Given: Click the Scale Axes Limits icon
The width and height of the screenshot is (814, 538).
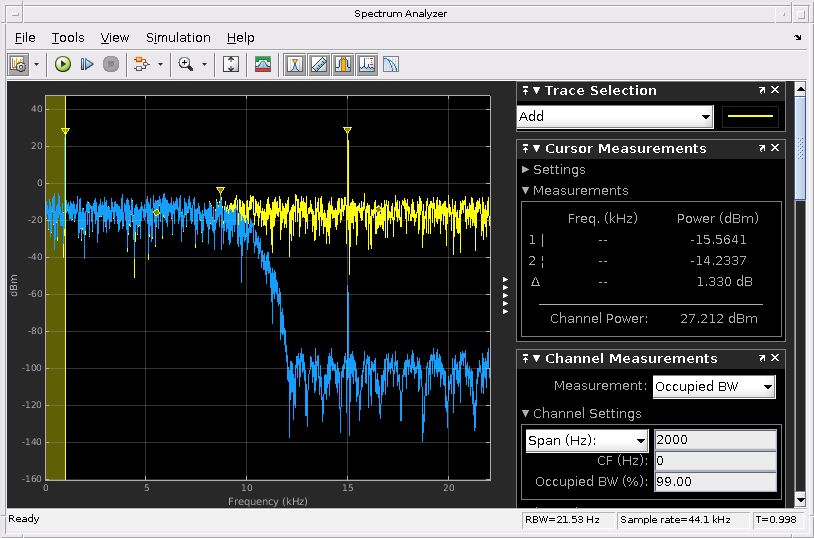Looking at the screenshot, I should (231, 64).
